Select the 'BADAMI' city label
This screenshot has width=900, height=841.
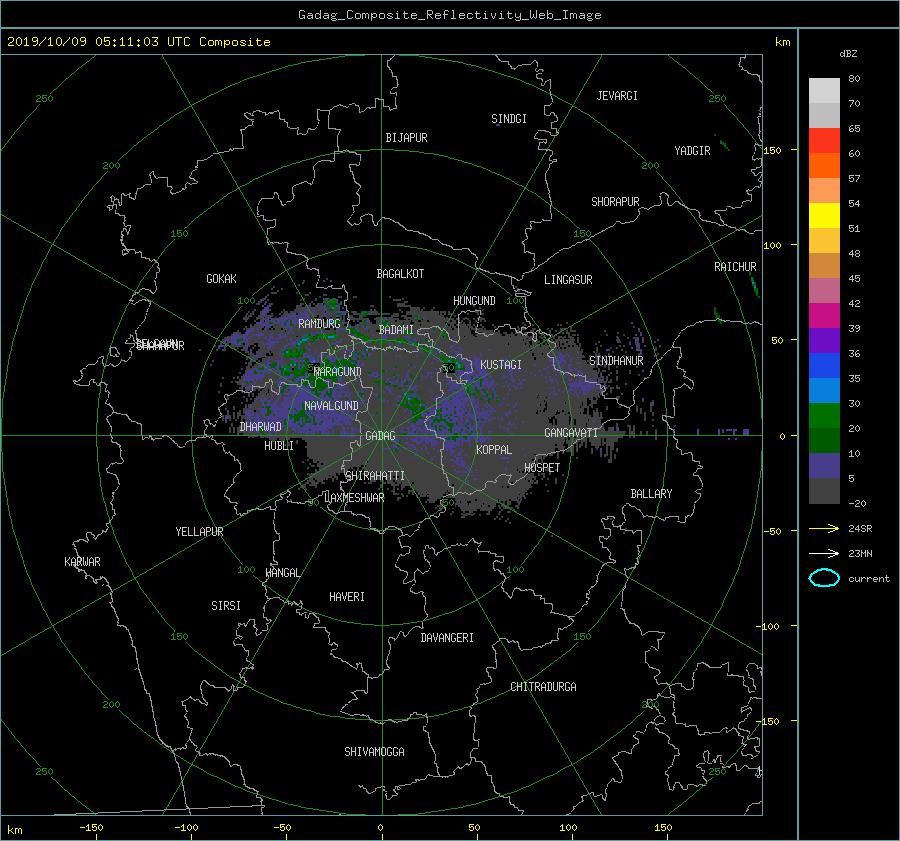pos(396,330)
